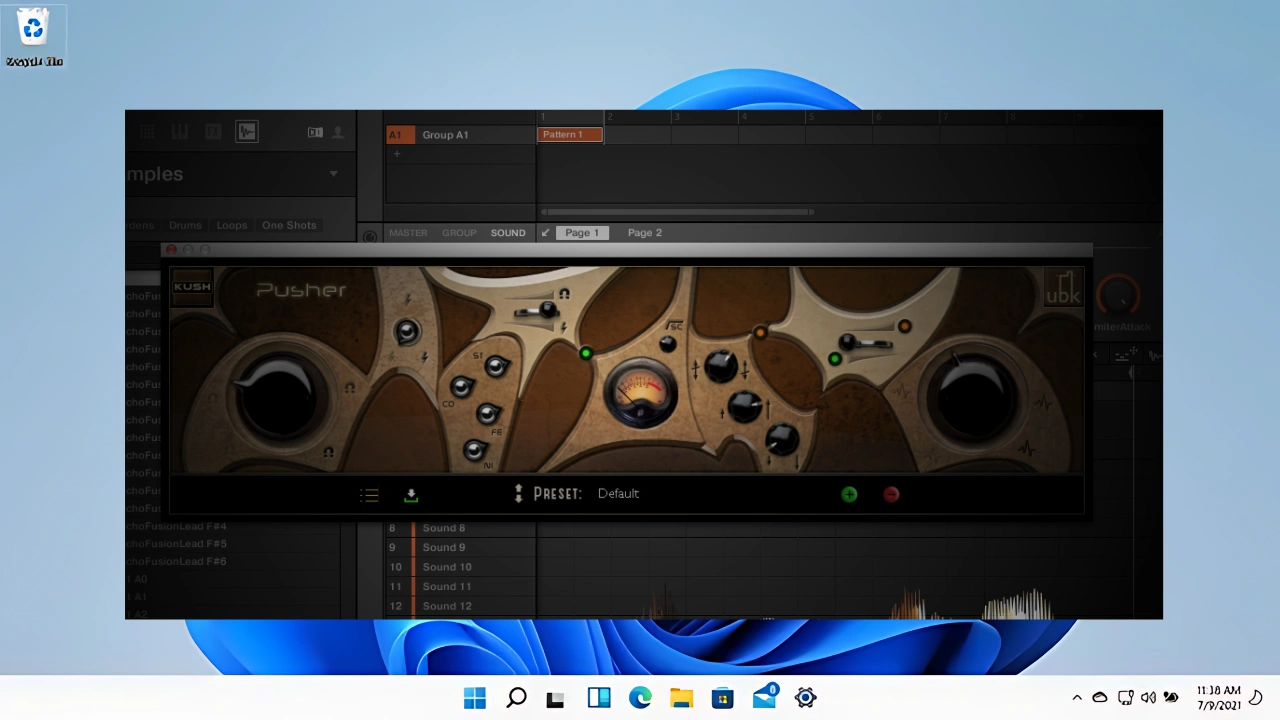1280x720 pixels.
Task: Select Group A1 row
Action: click(461, 135)
